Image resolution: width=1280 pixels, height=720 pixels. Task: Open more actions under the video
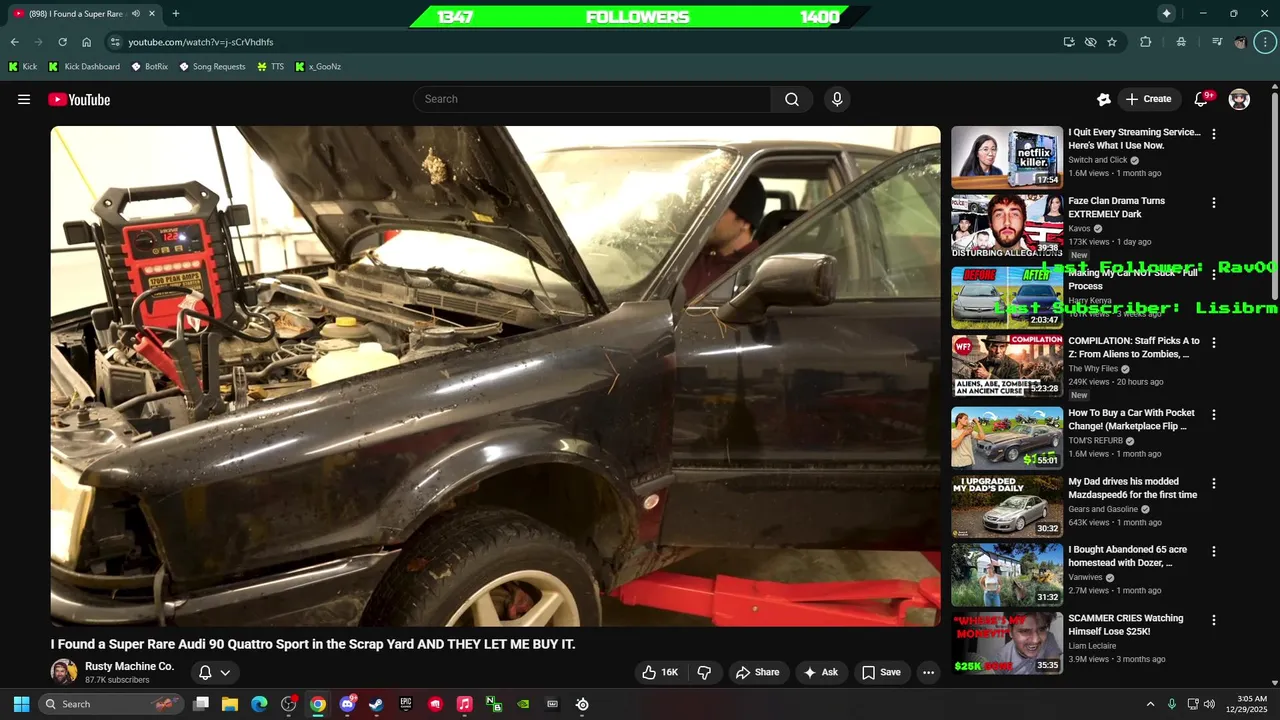[x=928, y=672]
